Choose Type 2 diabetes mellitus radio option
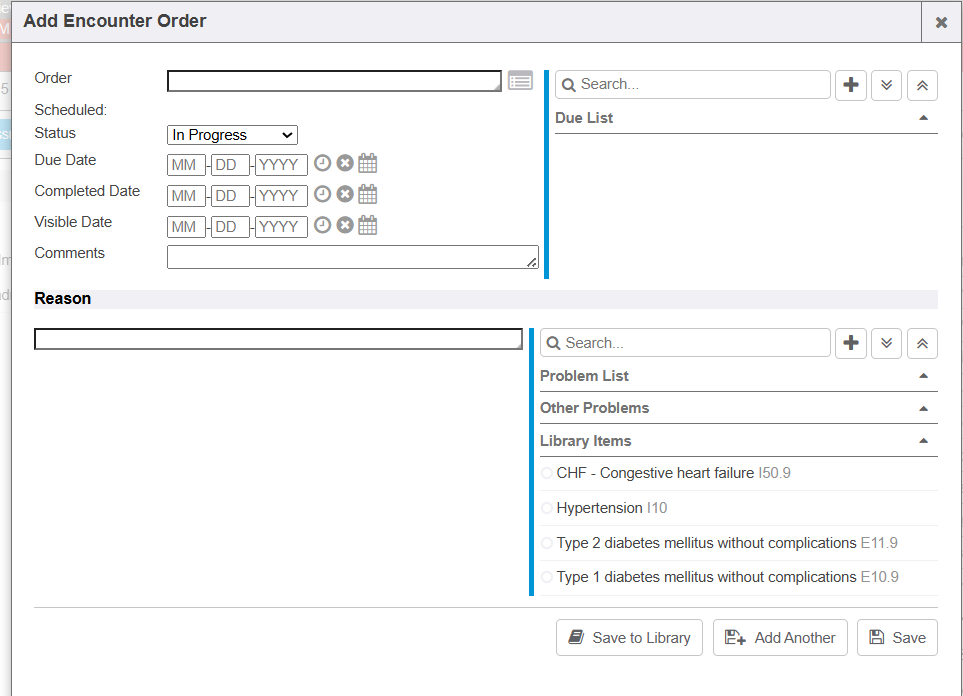 [547, 543]
